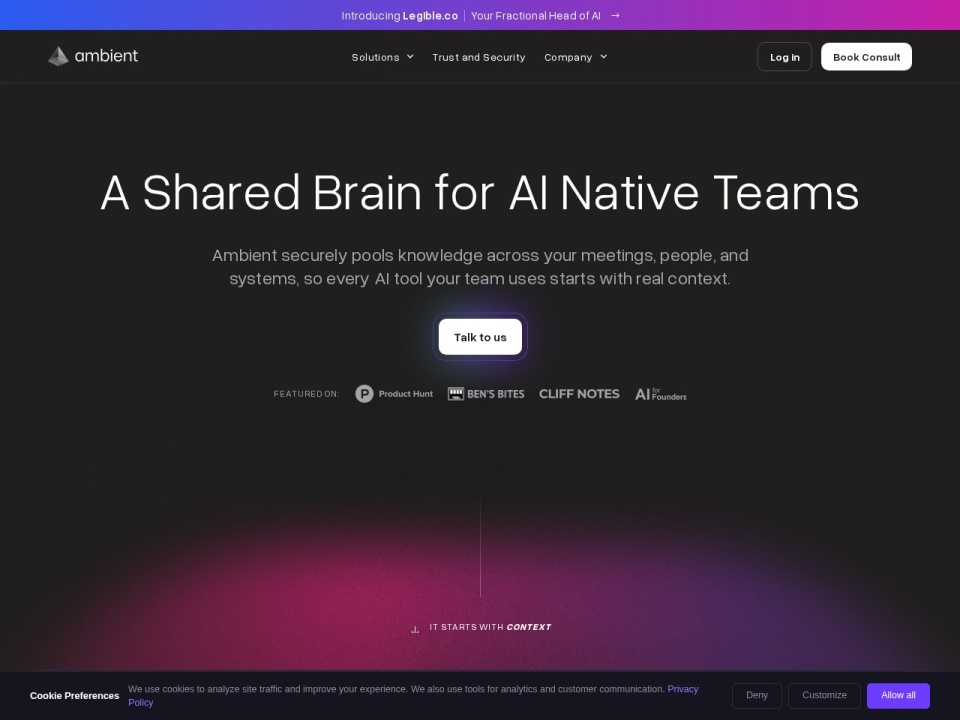Screen dimensions: 960x720
Task: Click the Cookie Preferences heading
Action: click(x=75, y=696)
